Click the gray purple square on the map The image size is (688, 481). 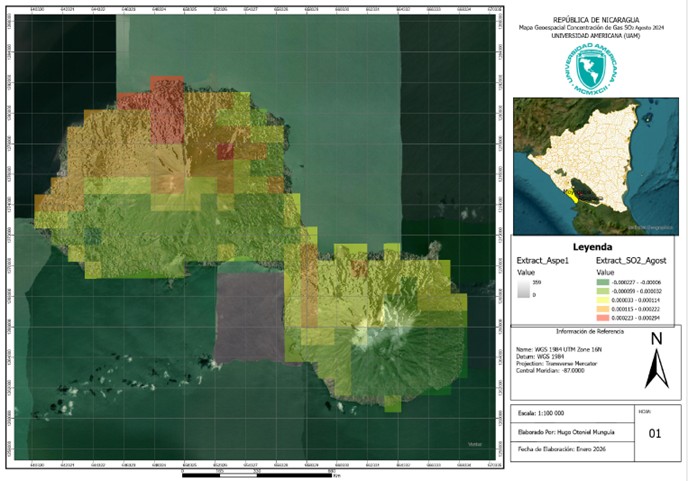(x=250, y=317)
